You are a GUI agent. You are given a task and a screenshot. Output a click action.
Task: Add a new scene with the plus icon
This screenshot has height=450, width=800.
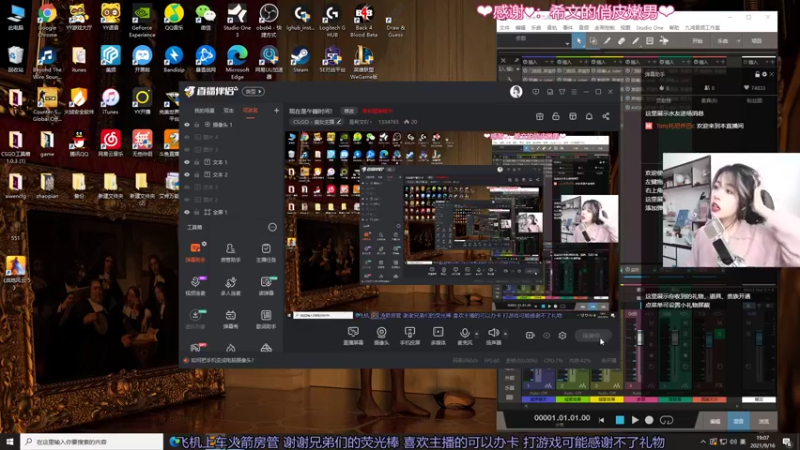tap(276, 110)
